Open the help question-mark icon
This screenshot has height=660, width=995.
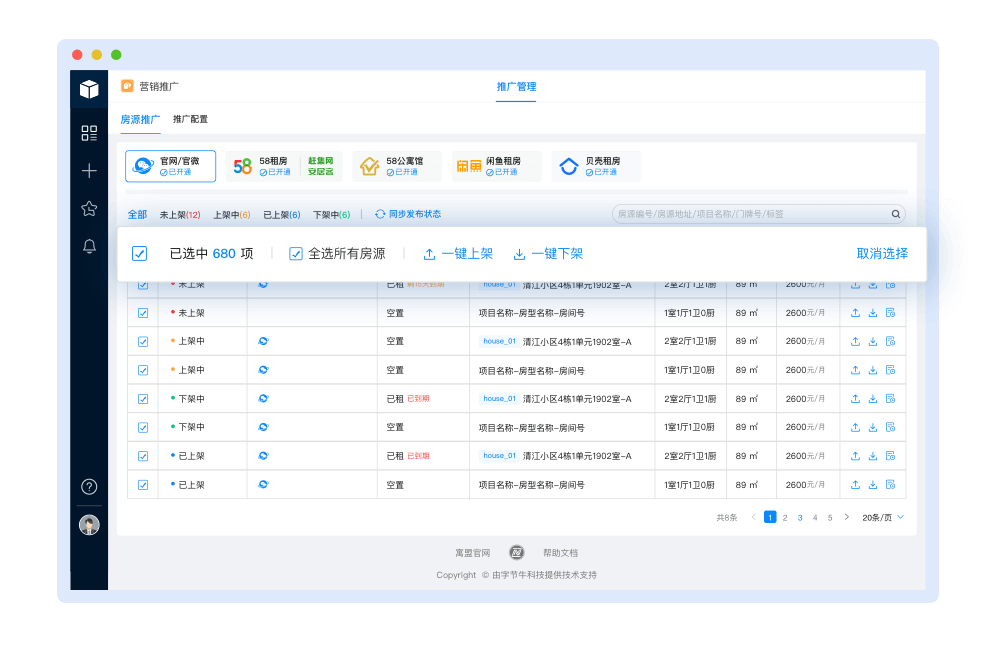pyautogui.click(x=89, y=487)
